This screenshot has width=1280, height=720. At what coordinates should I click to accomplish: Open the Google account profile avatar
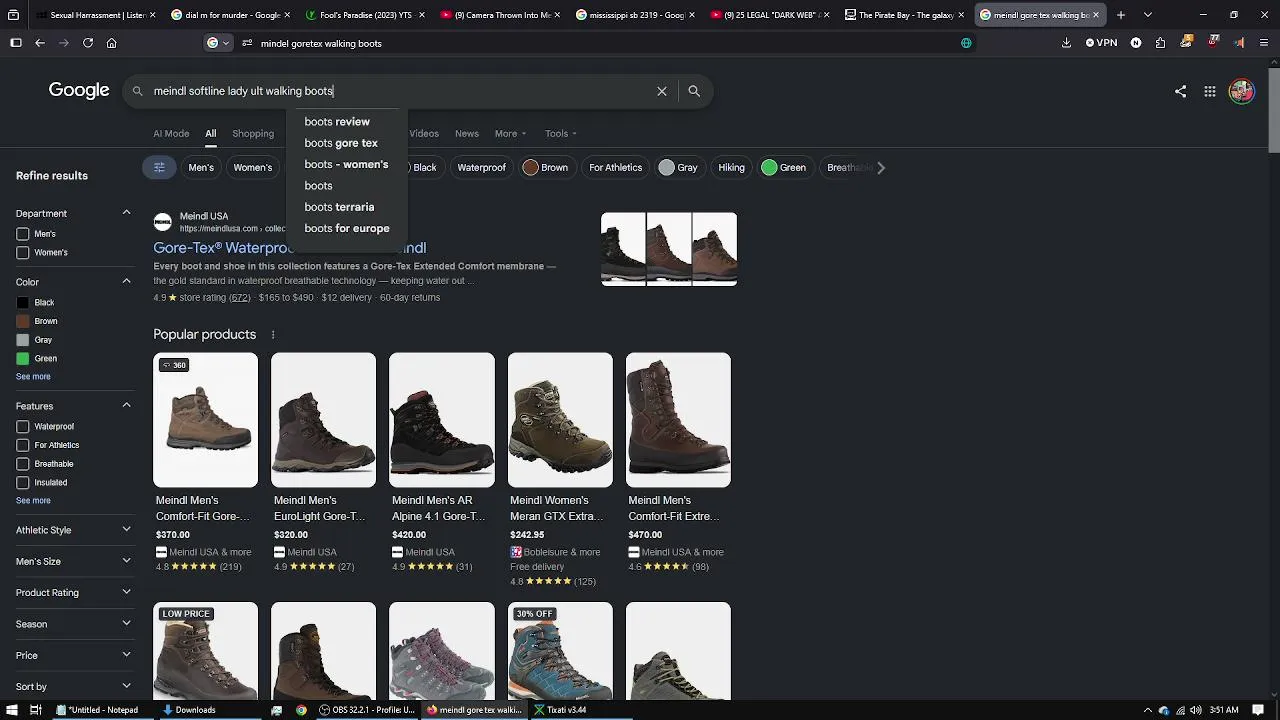(x=1241, y=91)
